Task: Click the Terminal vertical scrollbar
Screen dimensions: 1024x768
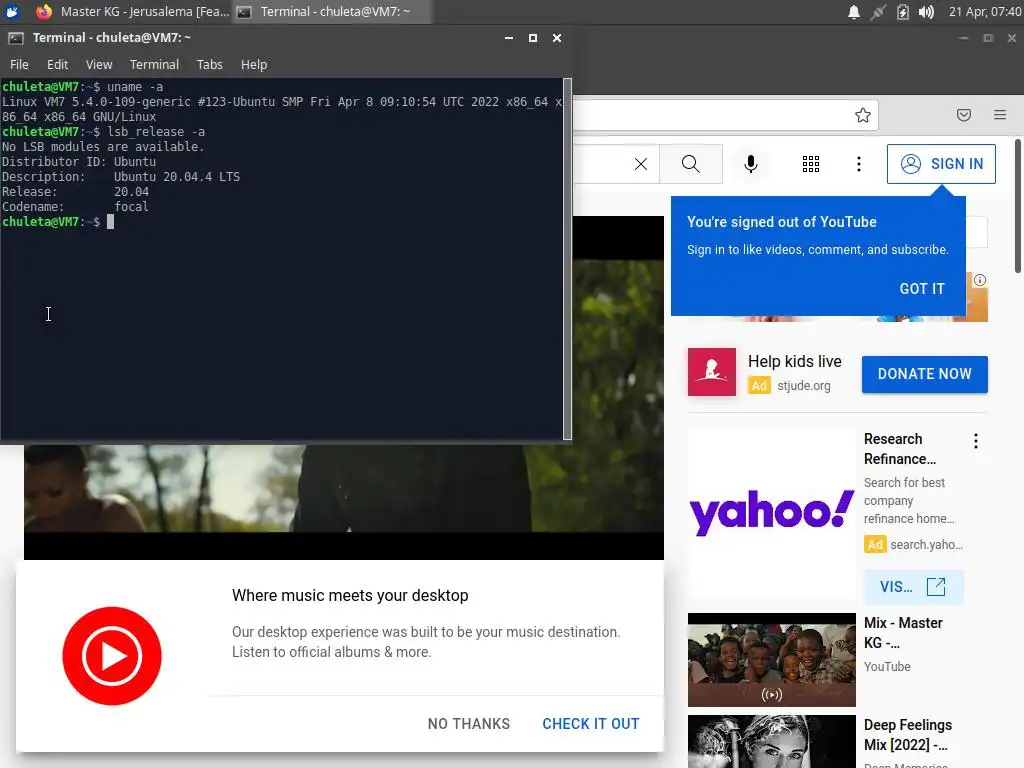Action: [567, 259]
